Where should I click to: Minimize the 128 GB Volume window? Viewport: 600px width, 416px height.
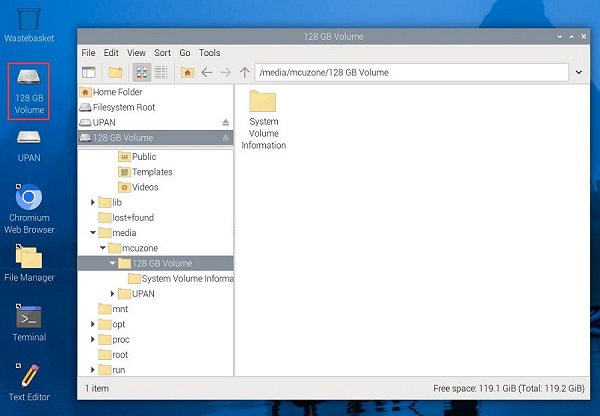click(559, 37)
